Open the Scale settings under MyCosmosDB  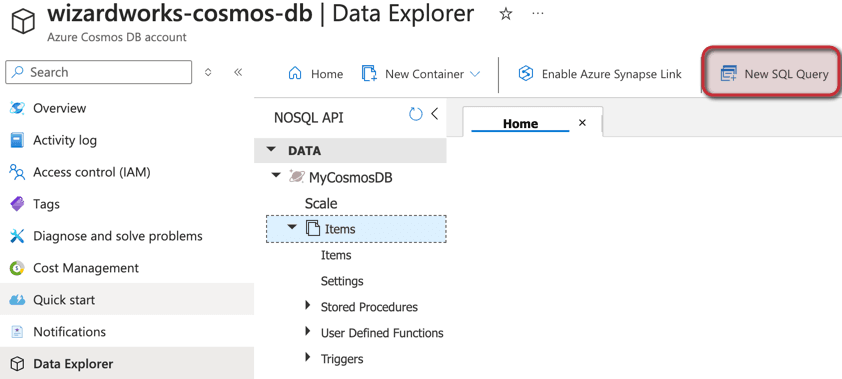click(x=321, y=203)
